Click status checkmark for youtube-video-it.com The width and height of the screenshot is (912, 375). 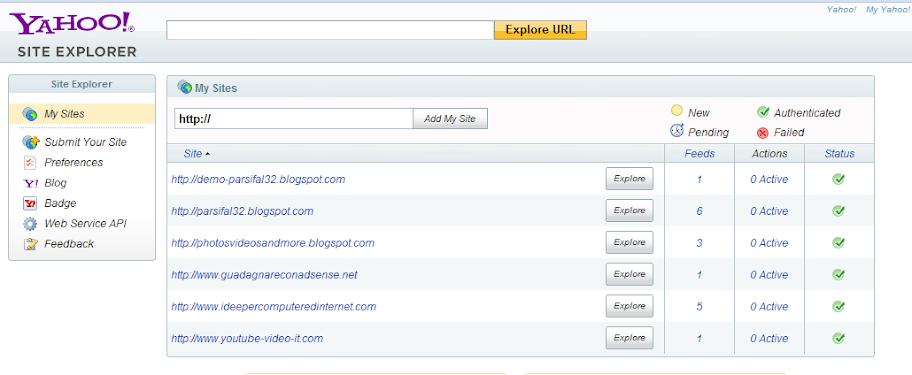[x=839, y=337]
